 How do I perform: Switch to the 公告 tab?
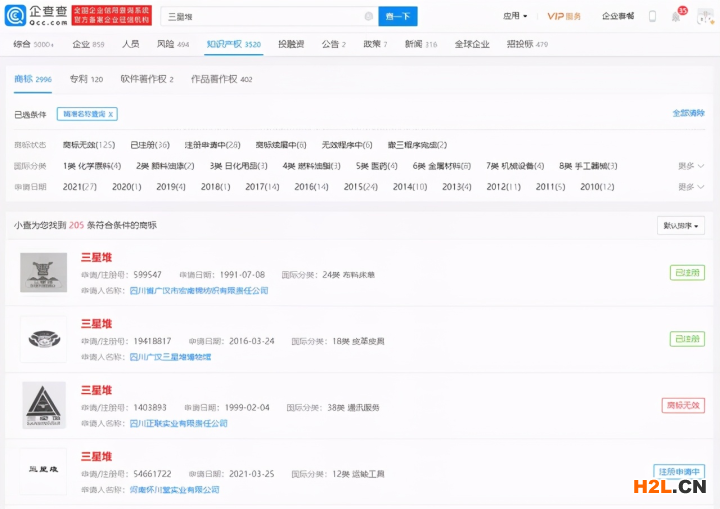(333, 44)
